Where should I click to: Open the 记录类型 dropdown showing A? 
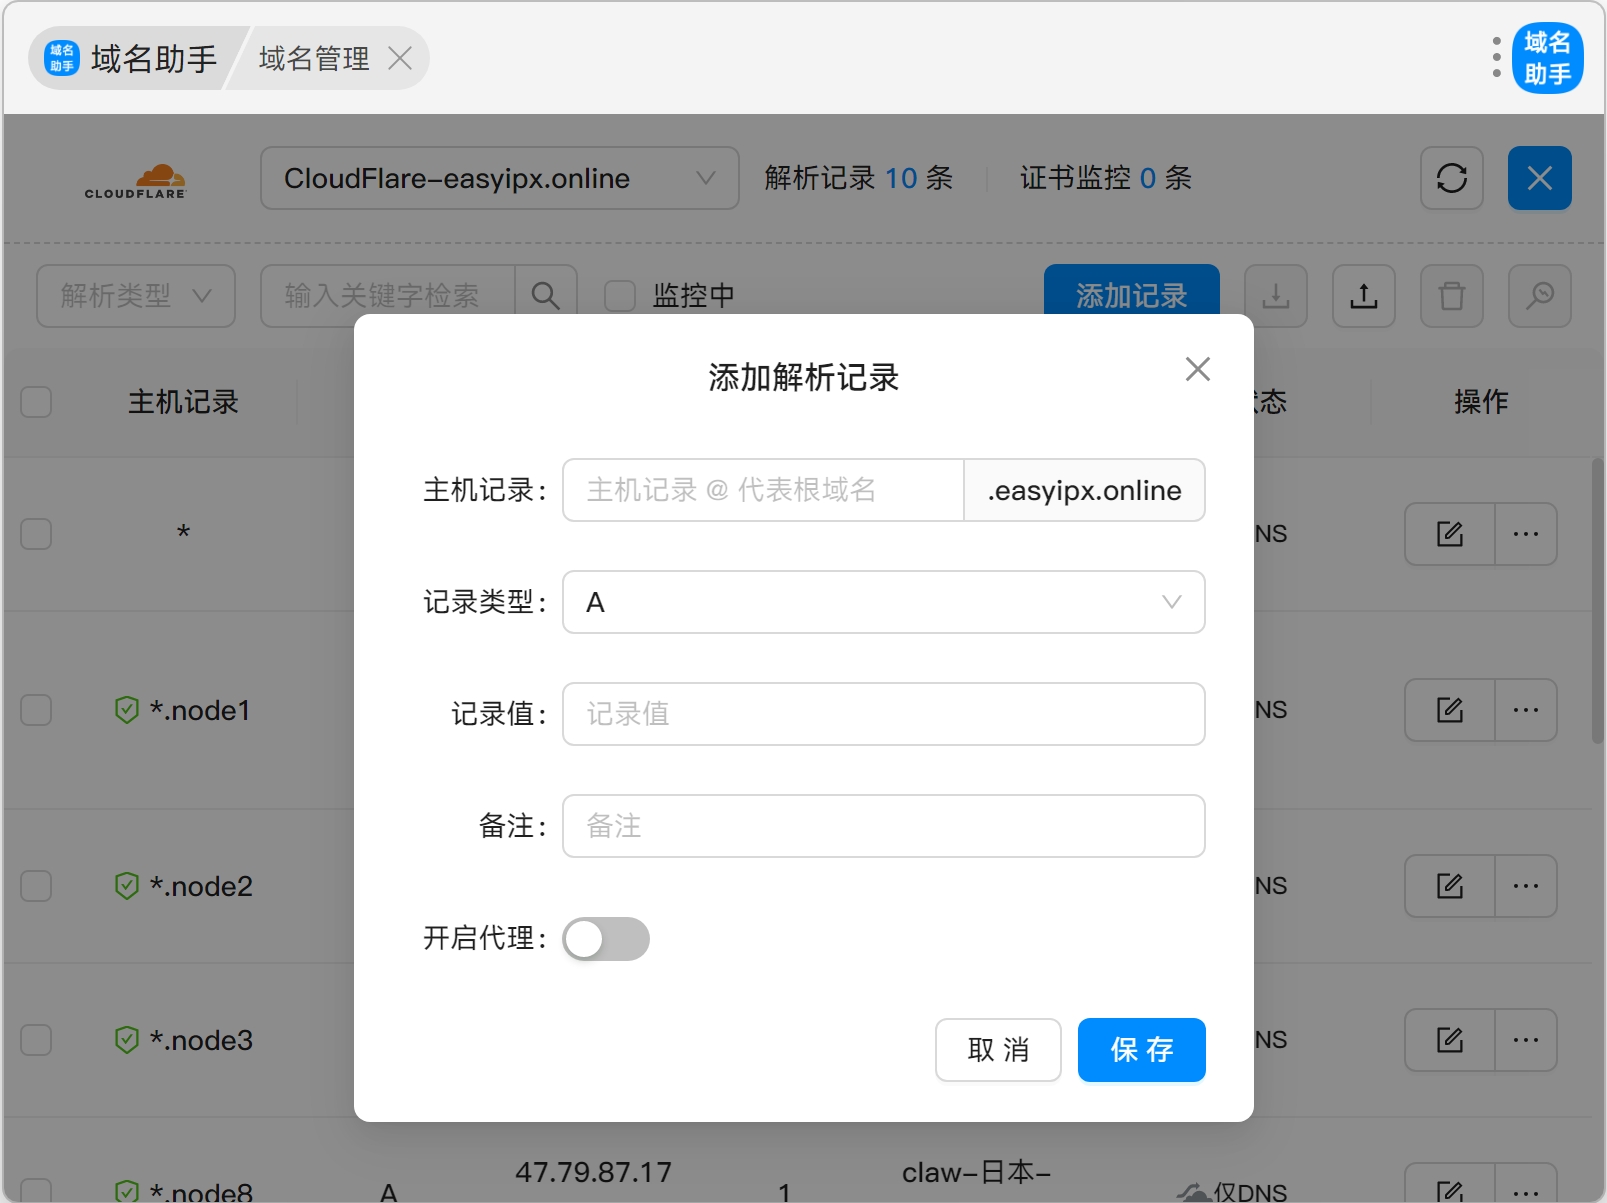tap(884, 602)
